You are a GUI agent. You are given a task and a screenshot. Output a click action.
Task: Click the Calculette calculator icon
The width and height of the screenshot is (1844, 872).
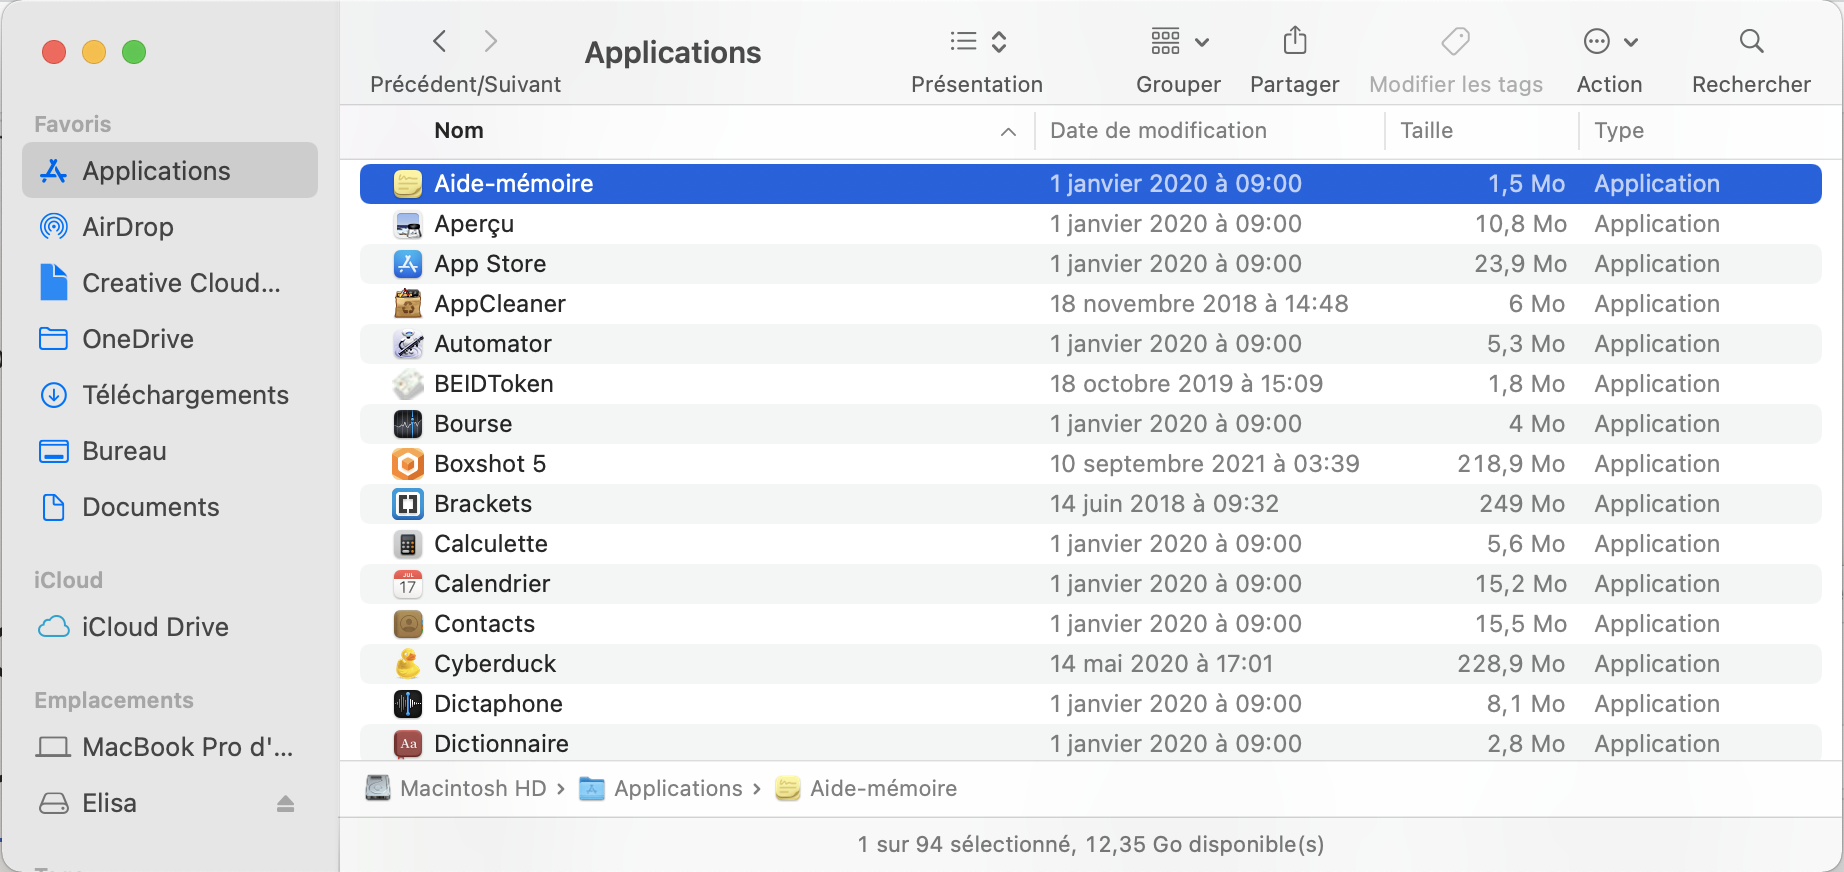coord(408,544)
